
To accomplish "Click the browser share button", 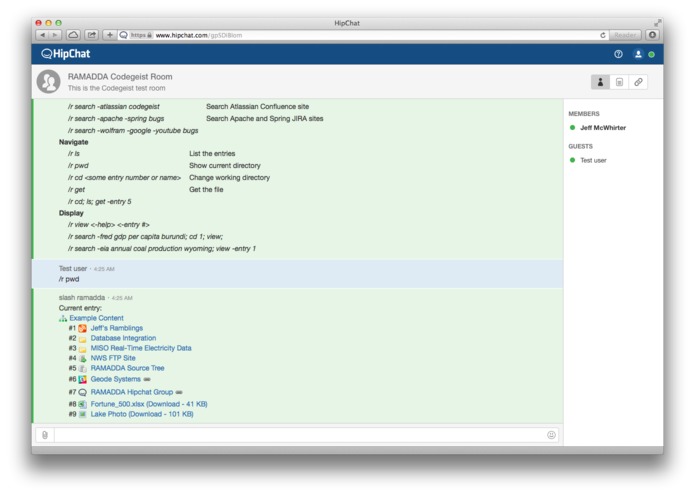I will click(x=92, y=35).
